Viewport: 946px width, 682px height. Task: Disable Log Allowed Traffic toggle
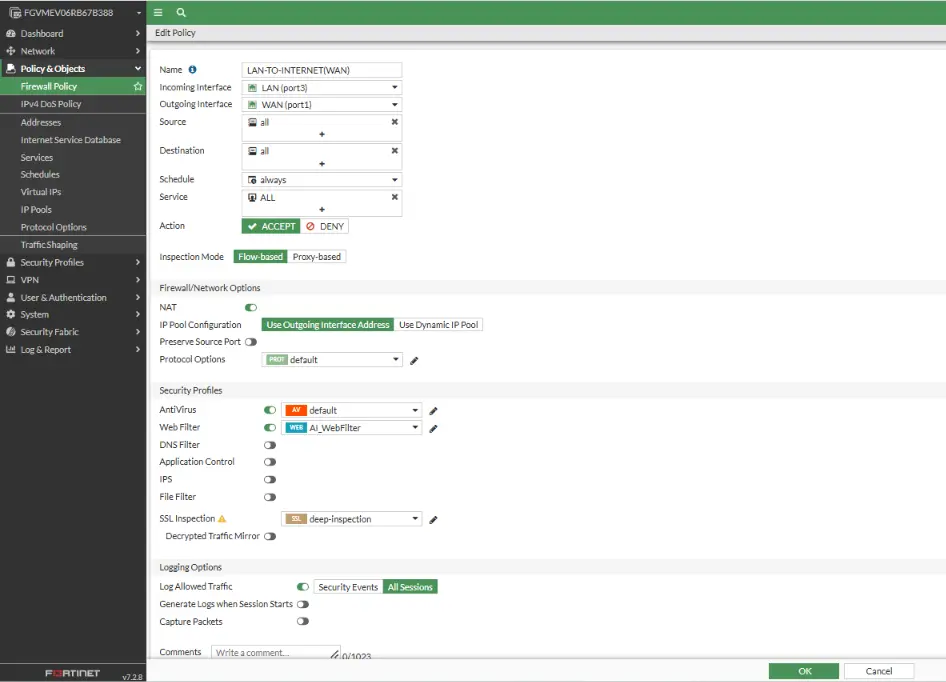(x=303, y=587)
